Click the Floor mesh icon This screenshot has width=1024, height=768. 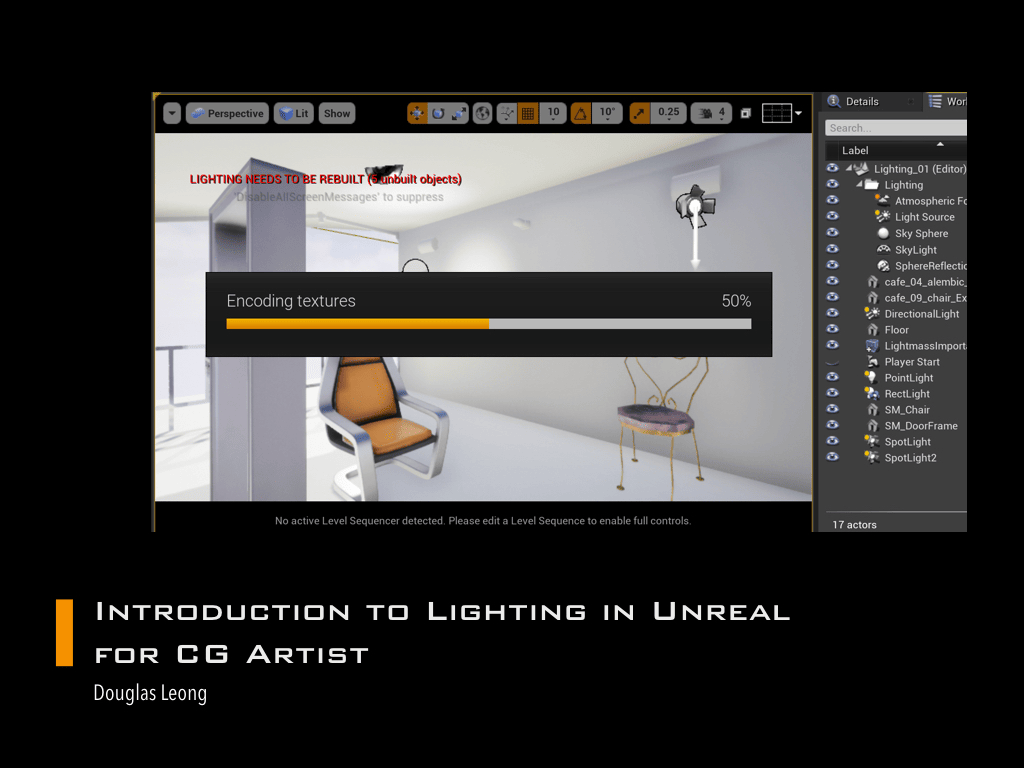[872, 330]
